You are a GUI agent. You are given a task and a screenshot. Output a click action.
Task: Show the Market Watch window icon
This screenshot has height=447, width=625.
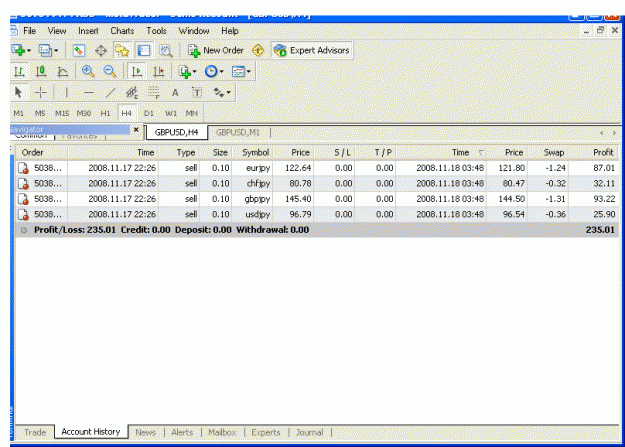[79, 51]
